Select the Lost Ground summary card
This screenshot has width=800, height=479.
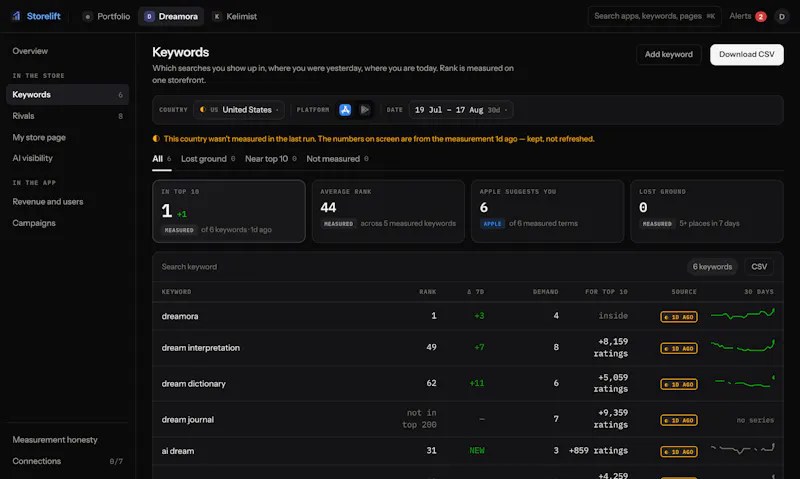pos(707,211)
